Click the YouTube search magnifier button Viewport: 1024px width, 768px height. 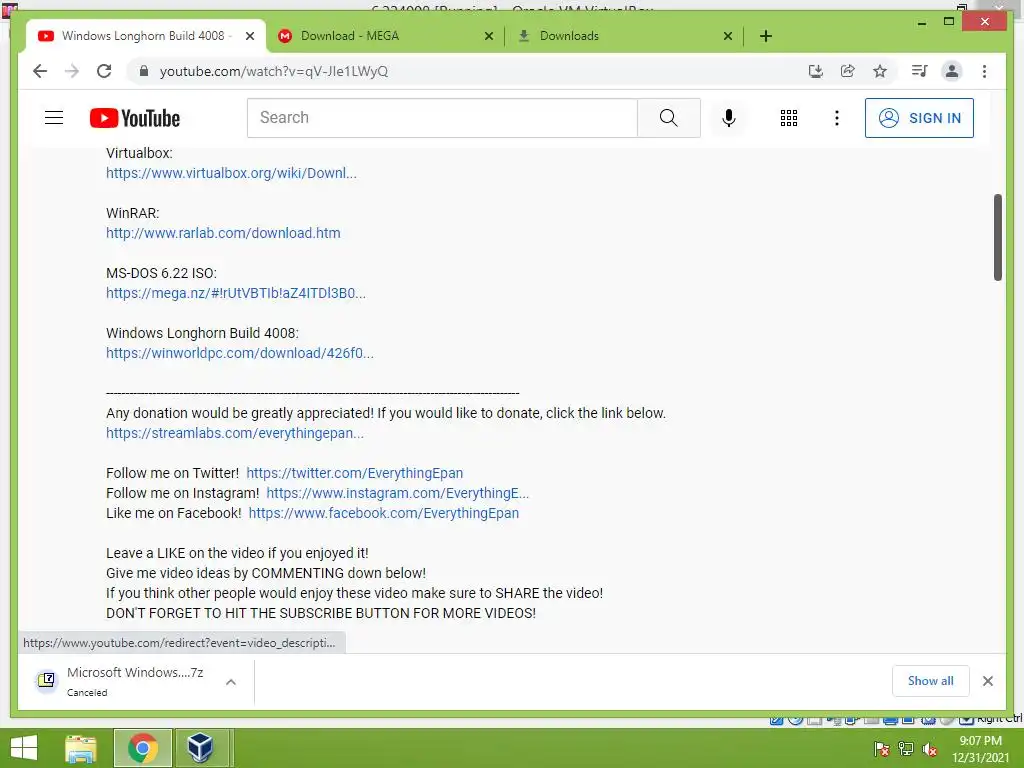pos(669,118)
